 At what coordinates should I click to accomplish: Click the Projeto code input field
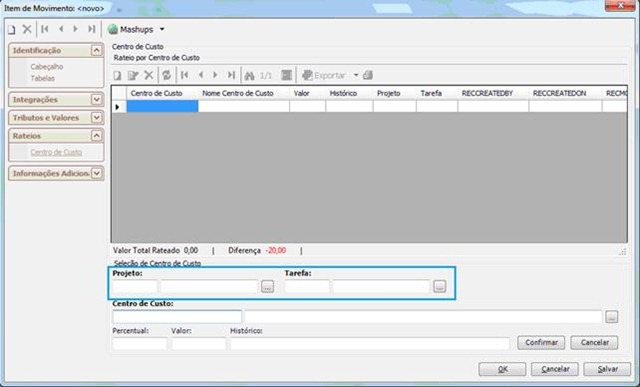click(x=135, y=287)
